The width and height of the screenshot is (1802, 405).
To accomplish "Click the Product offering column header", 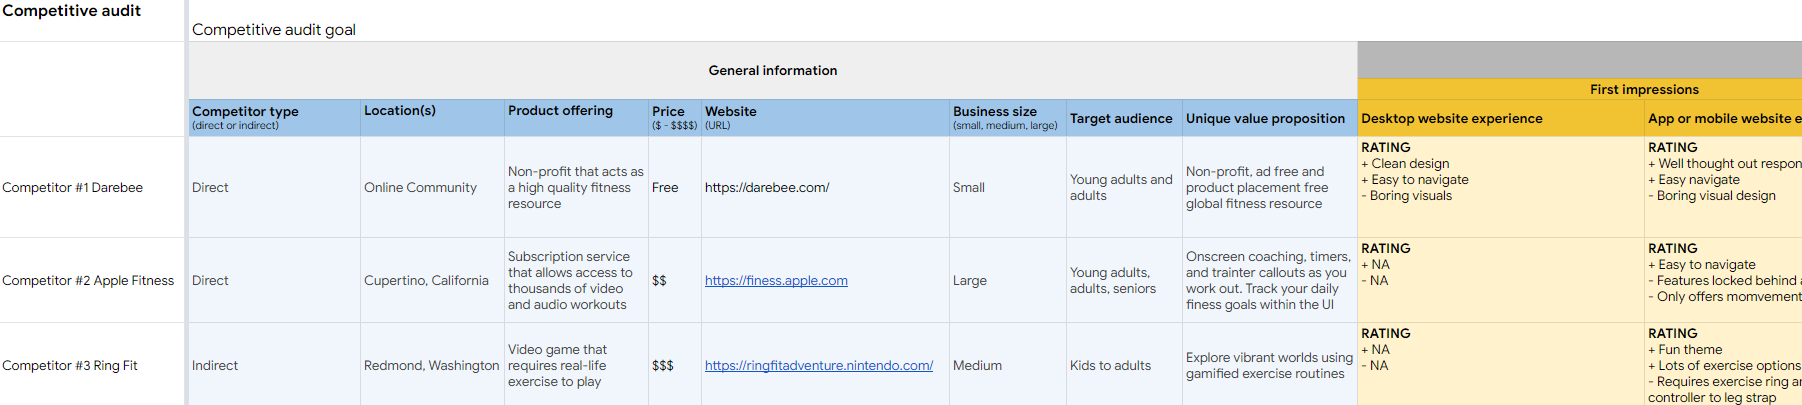I will click(x=560, y=111).
